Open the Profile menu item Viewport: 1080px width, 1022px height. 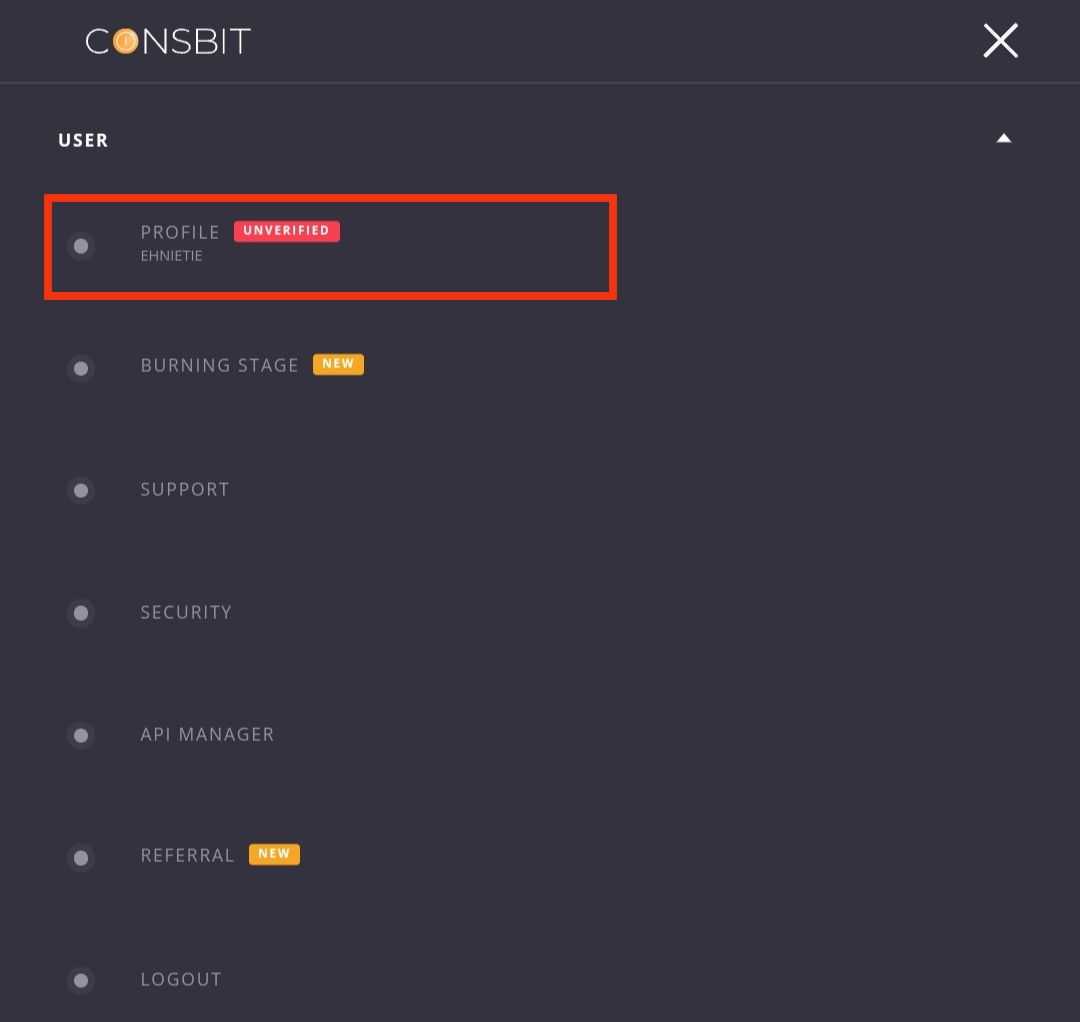(180, 232)
